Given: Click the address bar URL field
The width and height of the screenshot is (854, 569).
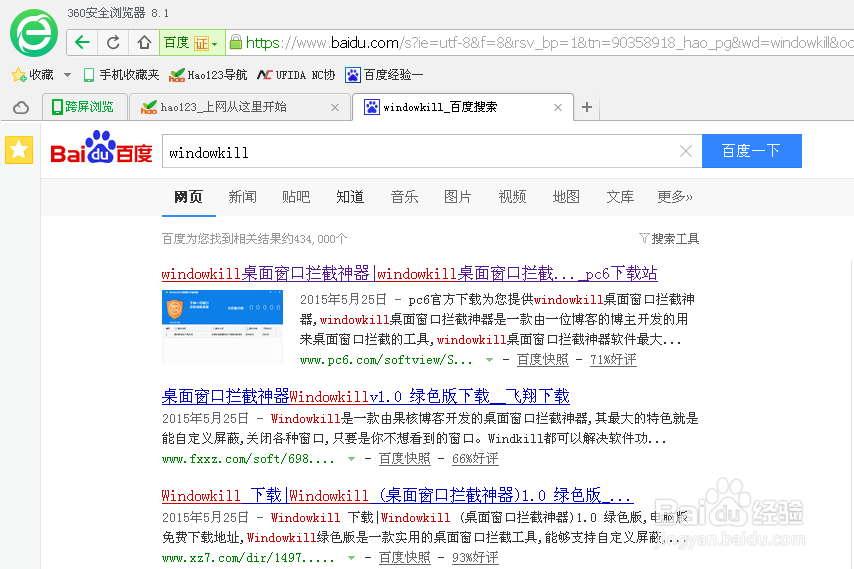Looking at the screenshot, I should pos(542,42).
